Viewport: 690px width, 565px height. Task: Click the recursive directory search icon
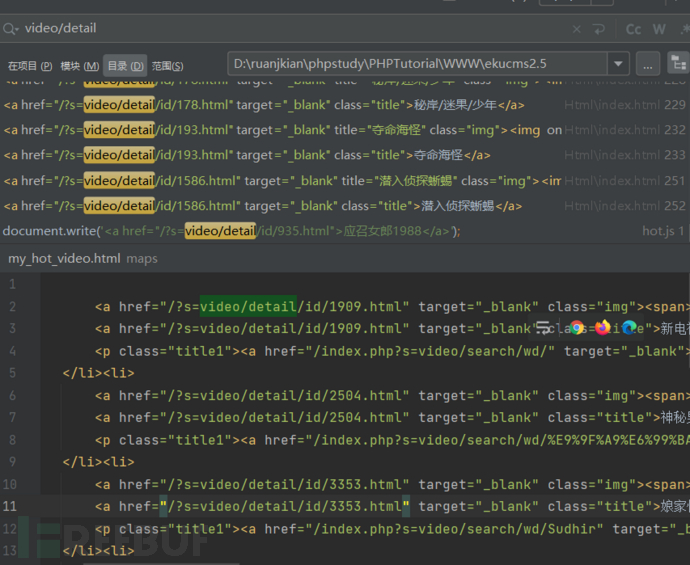pyautogui.click(x=678, y=63)
